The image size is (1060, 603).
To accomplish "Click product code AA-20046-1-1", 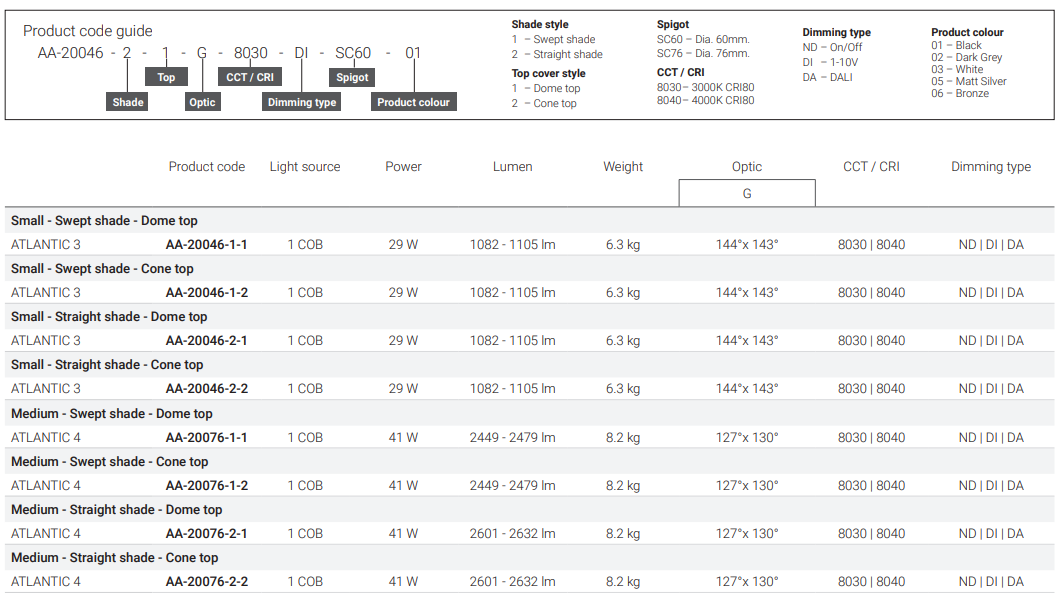I will click(x=206, y=245).
